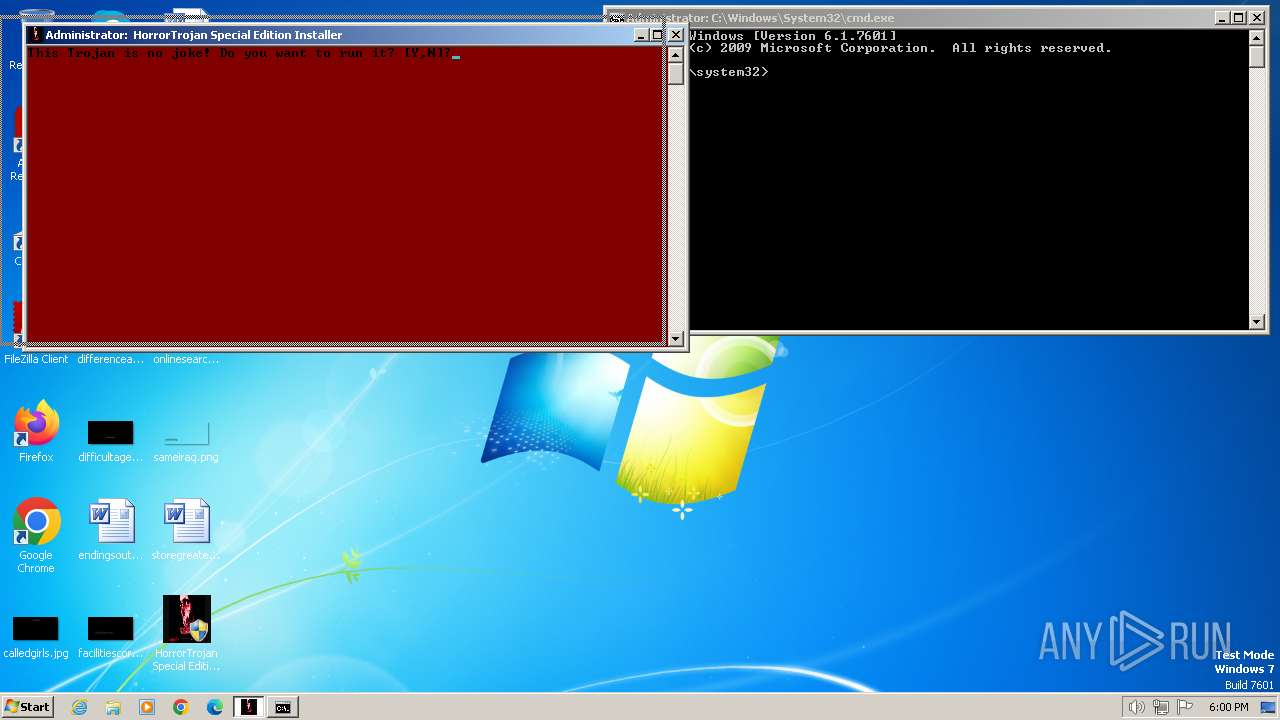Launch Chrome from the taskbar
The height and width of the screenshot is (720, 1280).
181,707
